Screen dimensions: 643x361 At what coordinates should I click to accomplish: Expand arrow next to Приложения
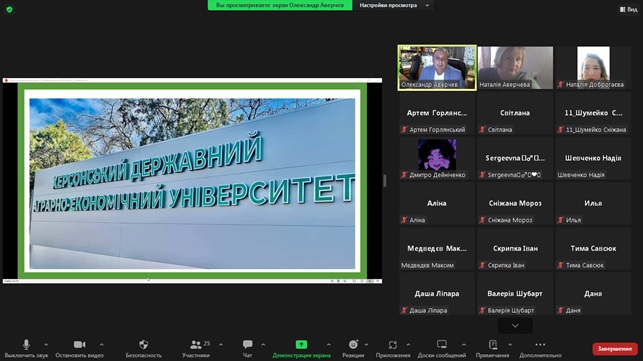tap(408, 345)
